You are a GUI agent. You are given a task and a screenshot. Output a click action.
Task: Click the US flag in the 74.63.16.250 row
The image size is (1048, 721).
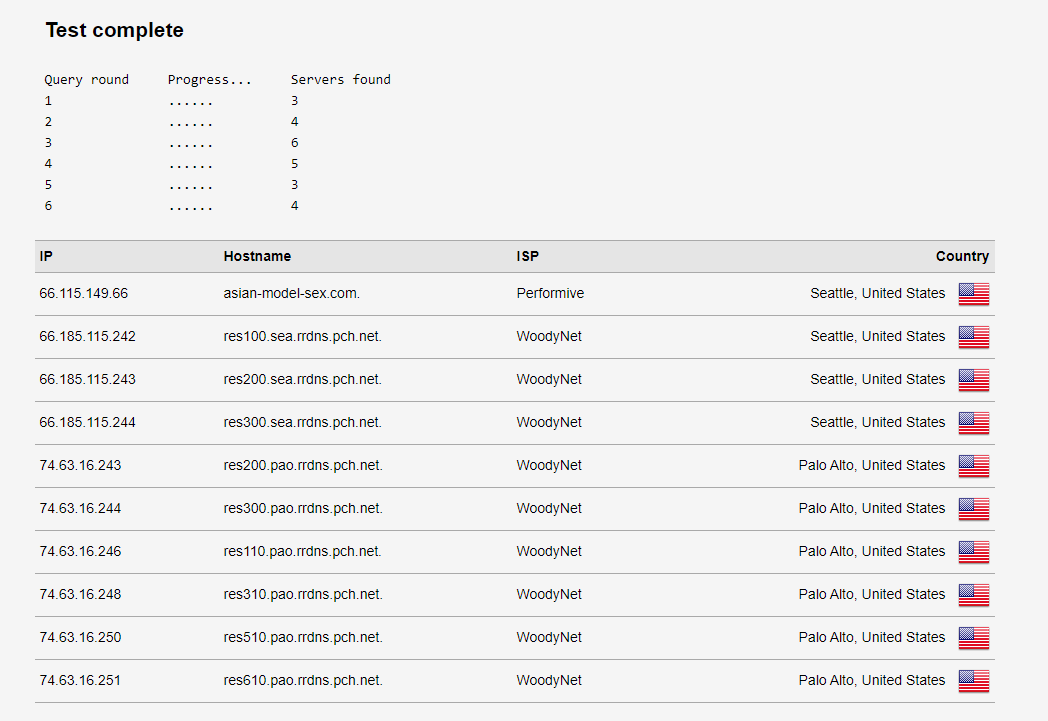974,637
